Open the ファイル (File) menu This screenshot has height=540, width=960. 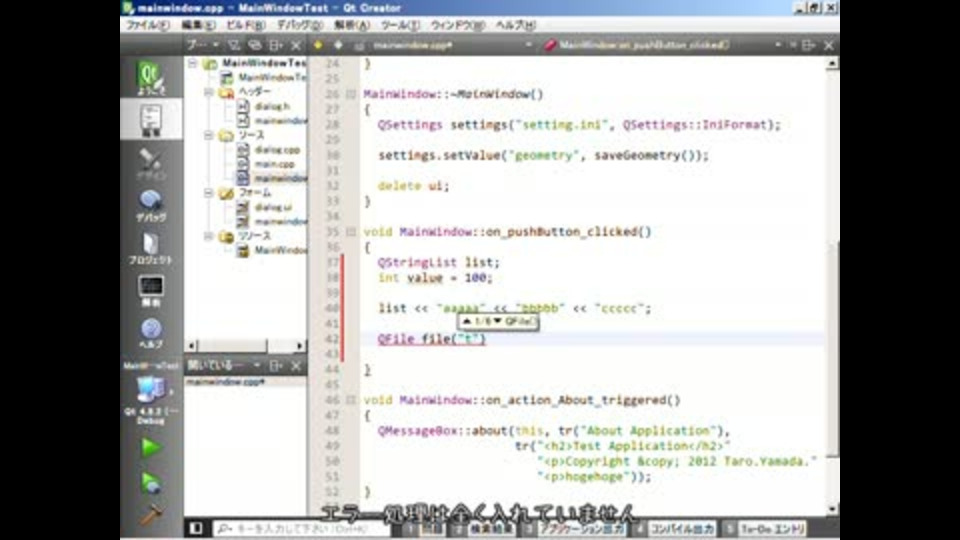click(148, 25)
